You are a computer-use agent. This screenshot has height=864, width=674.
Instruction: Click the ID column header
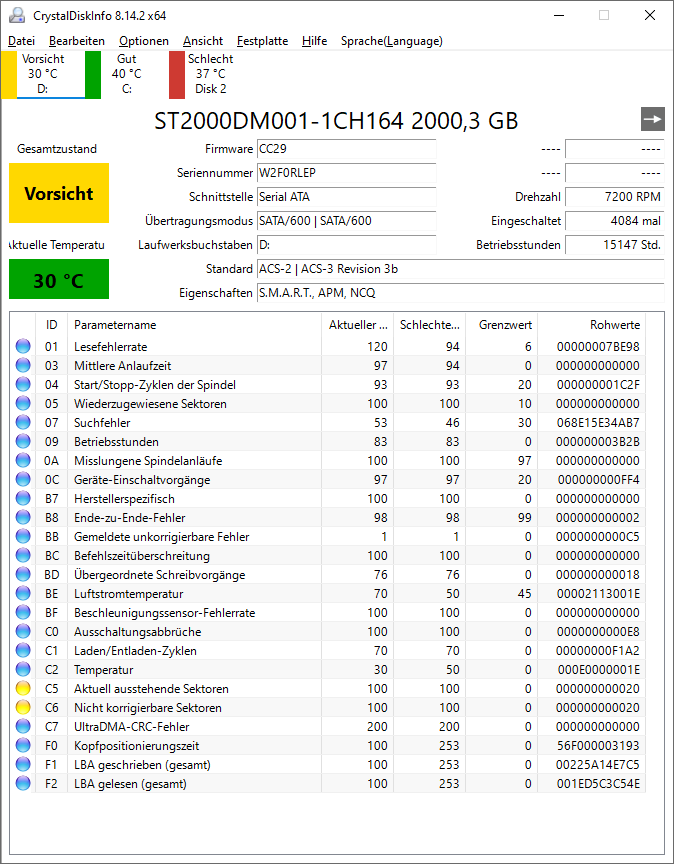click(51, 325)
